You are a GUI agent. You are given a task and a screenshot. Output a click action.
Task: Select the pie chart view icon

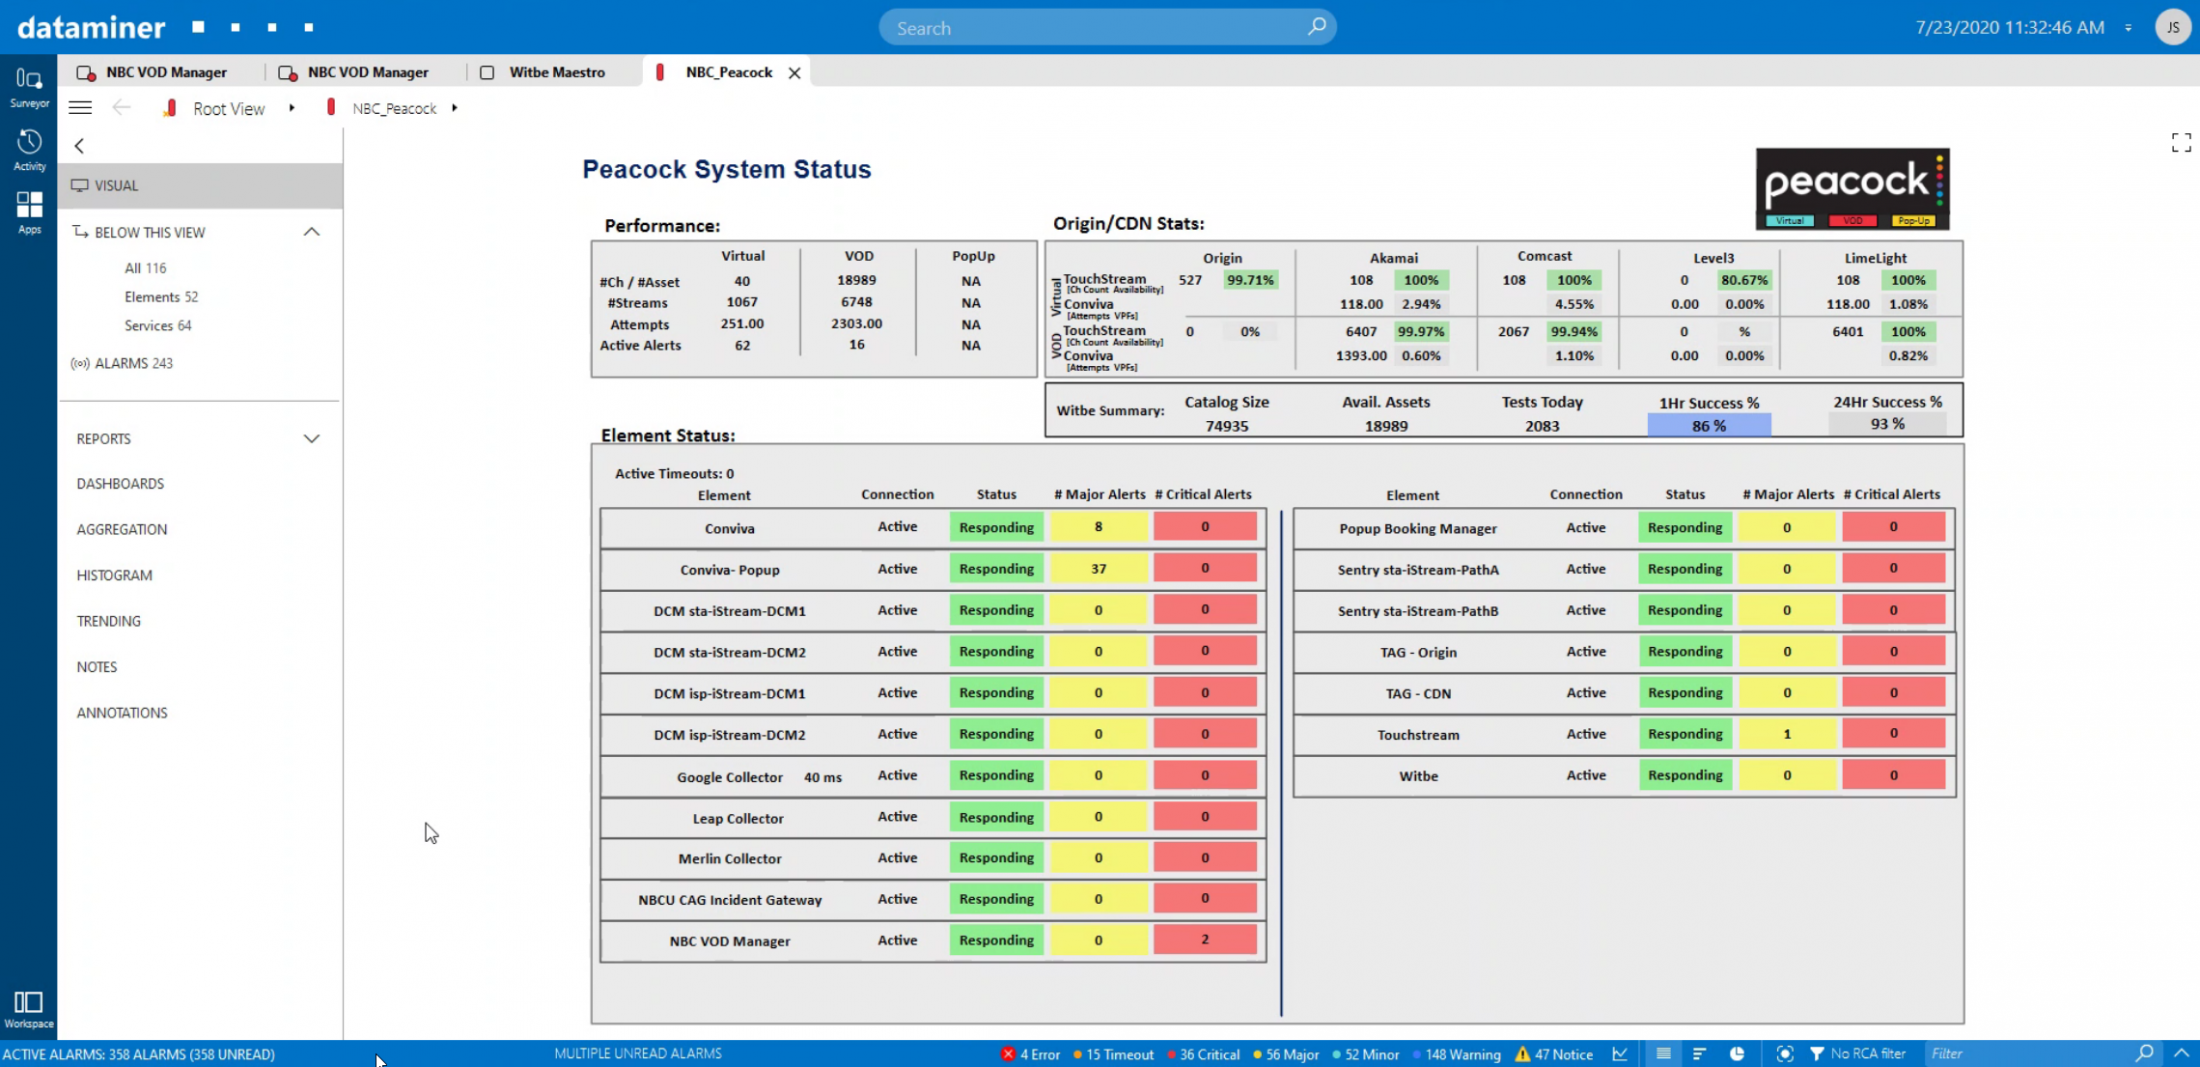coord(1737,1054)
